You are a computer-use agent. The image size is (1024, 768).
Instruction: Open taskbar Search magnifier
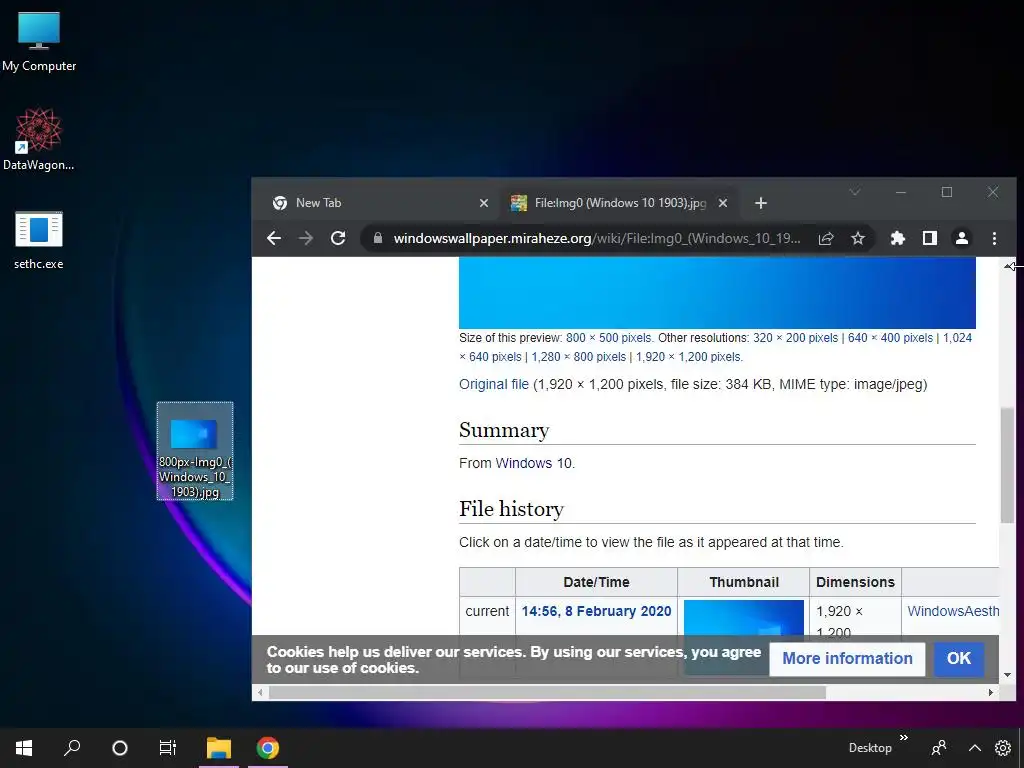click(x=72, y=748)
